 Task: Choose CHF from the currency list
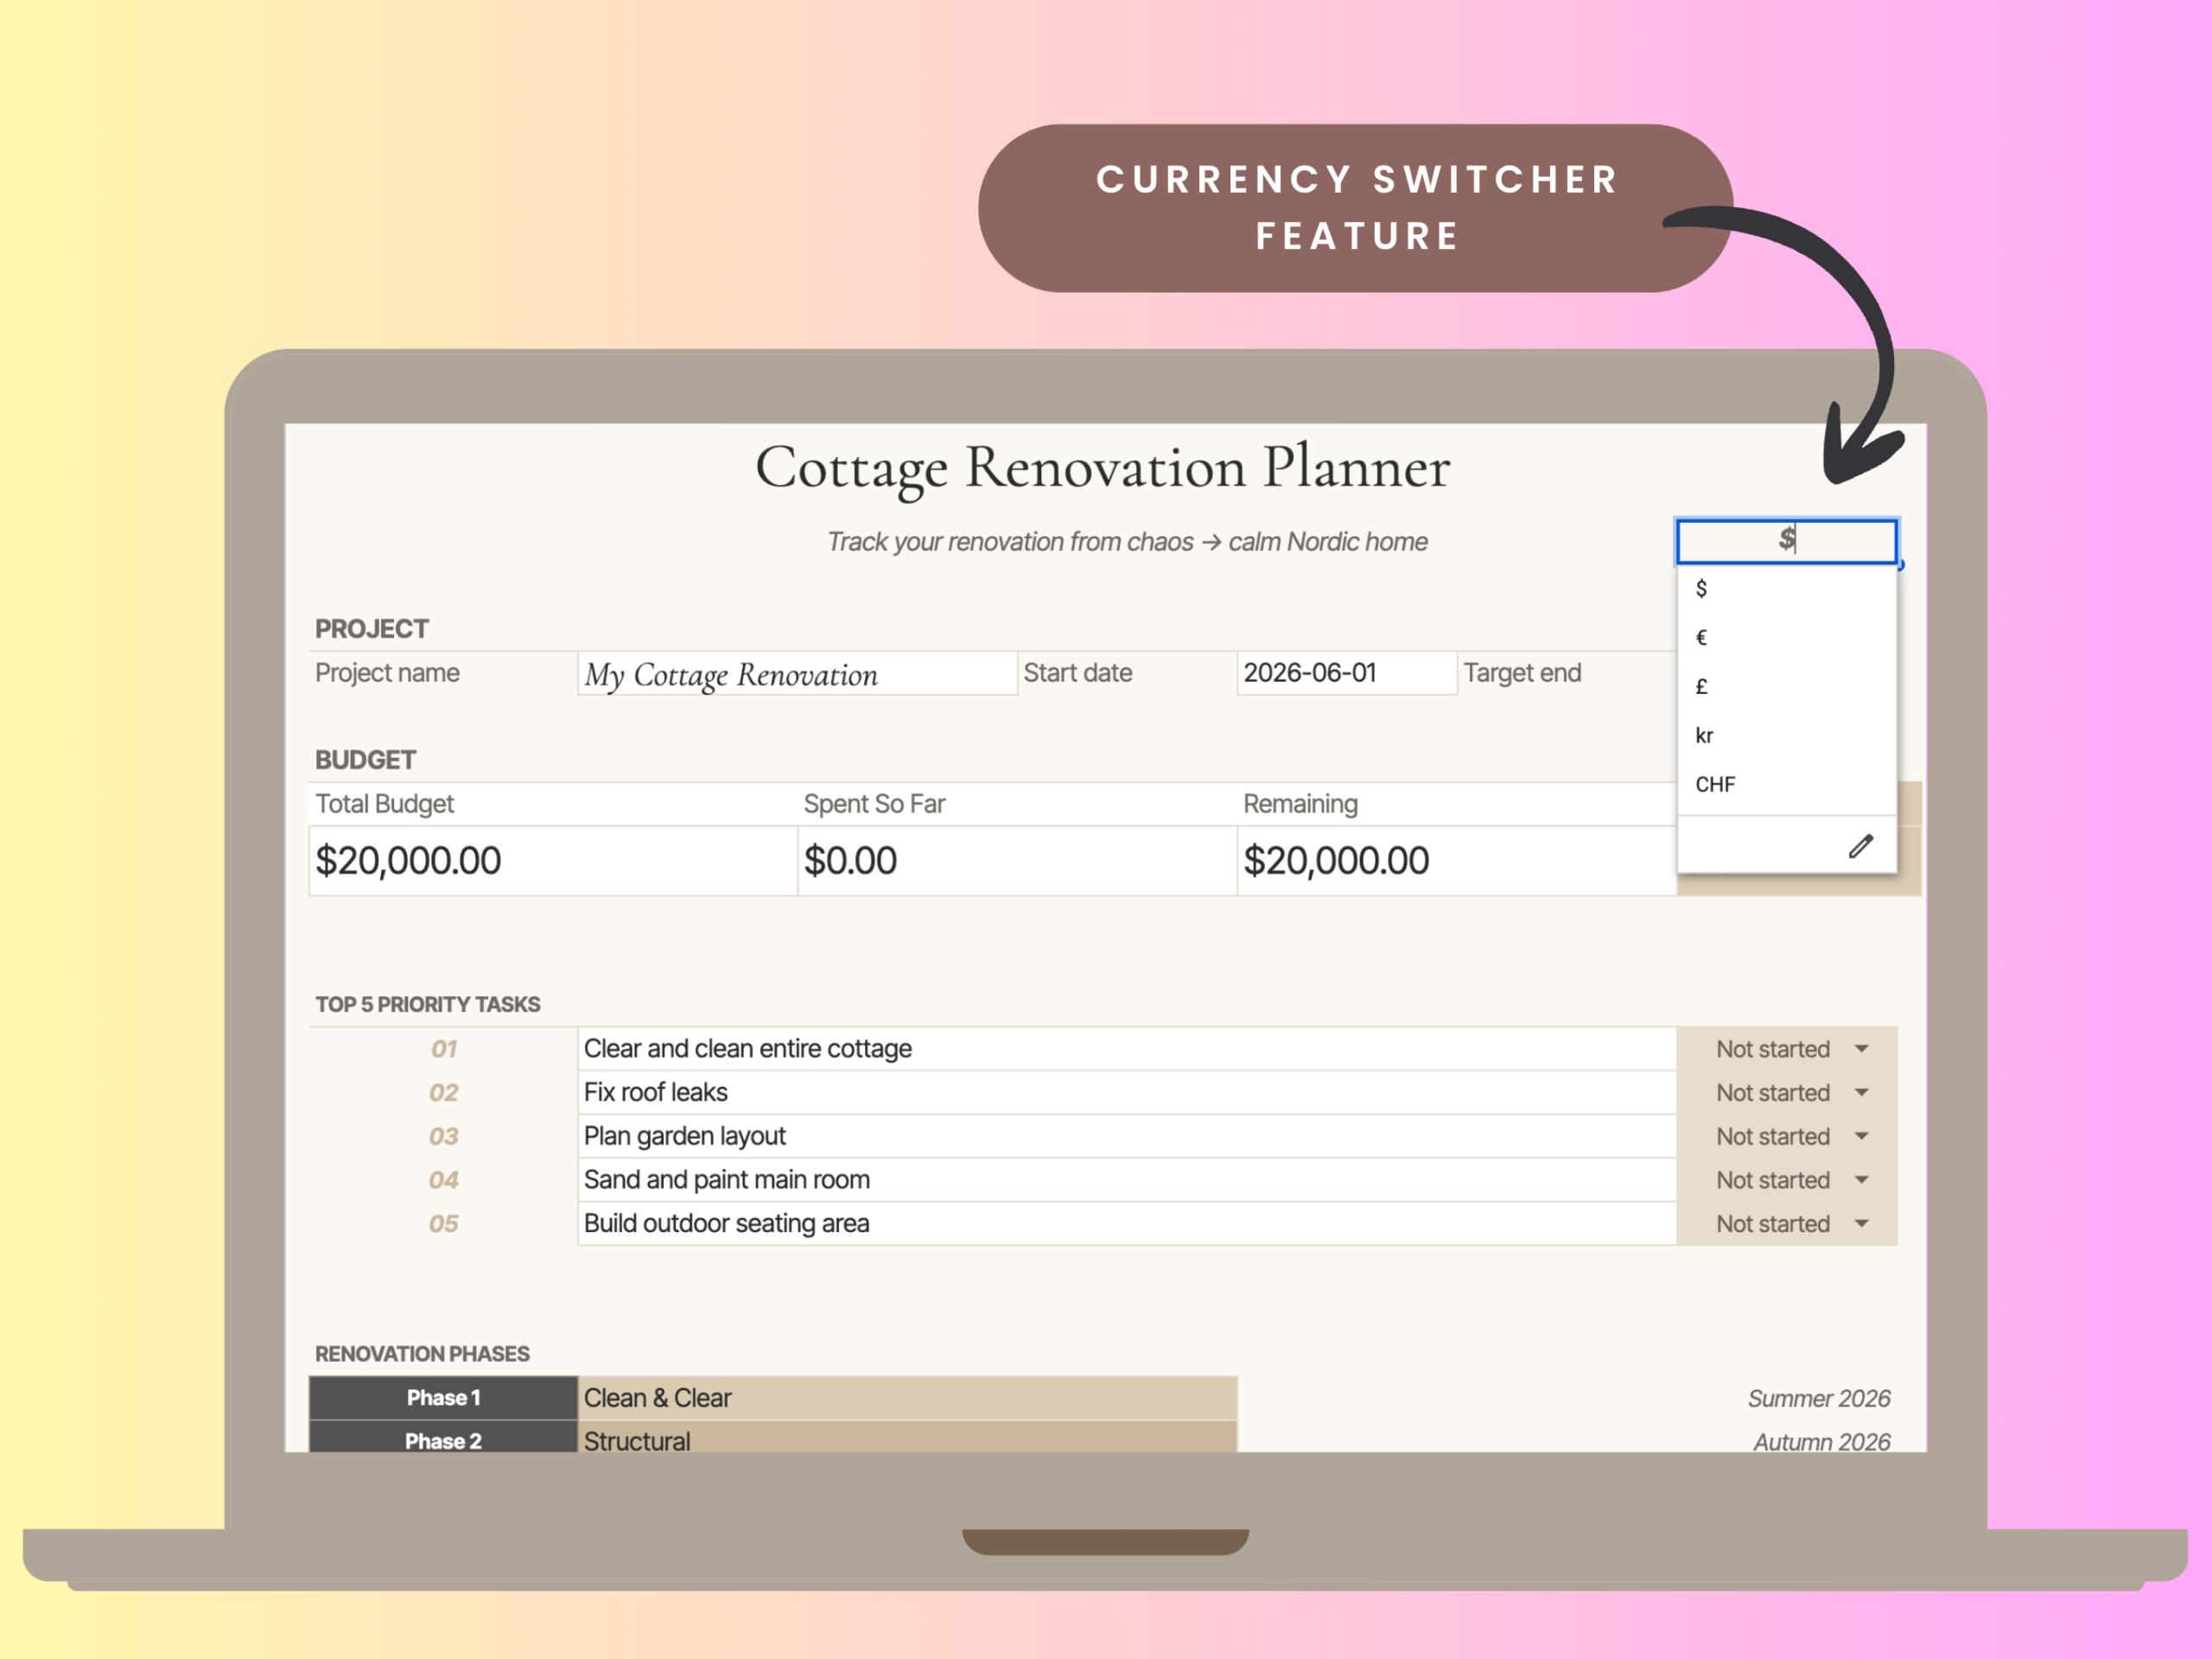coord(1787,785)
